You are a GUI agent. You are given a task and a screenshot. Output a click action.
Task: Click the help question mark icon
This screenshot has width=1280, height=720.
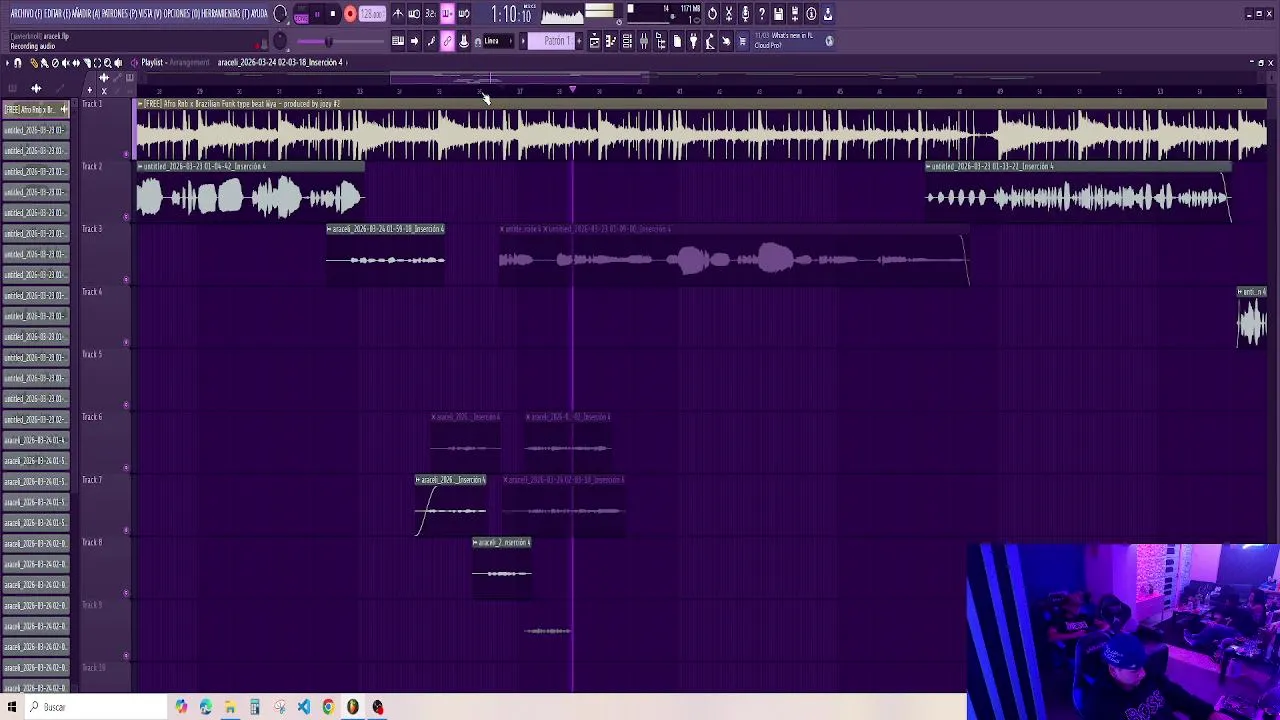tap(761, 14)
